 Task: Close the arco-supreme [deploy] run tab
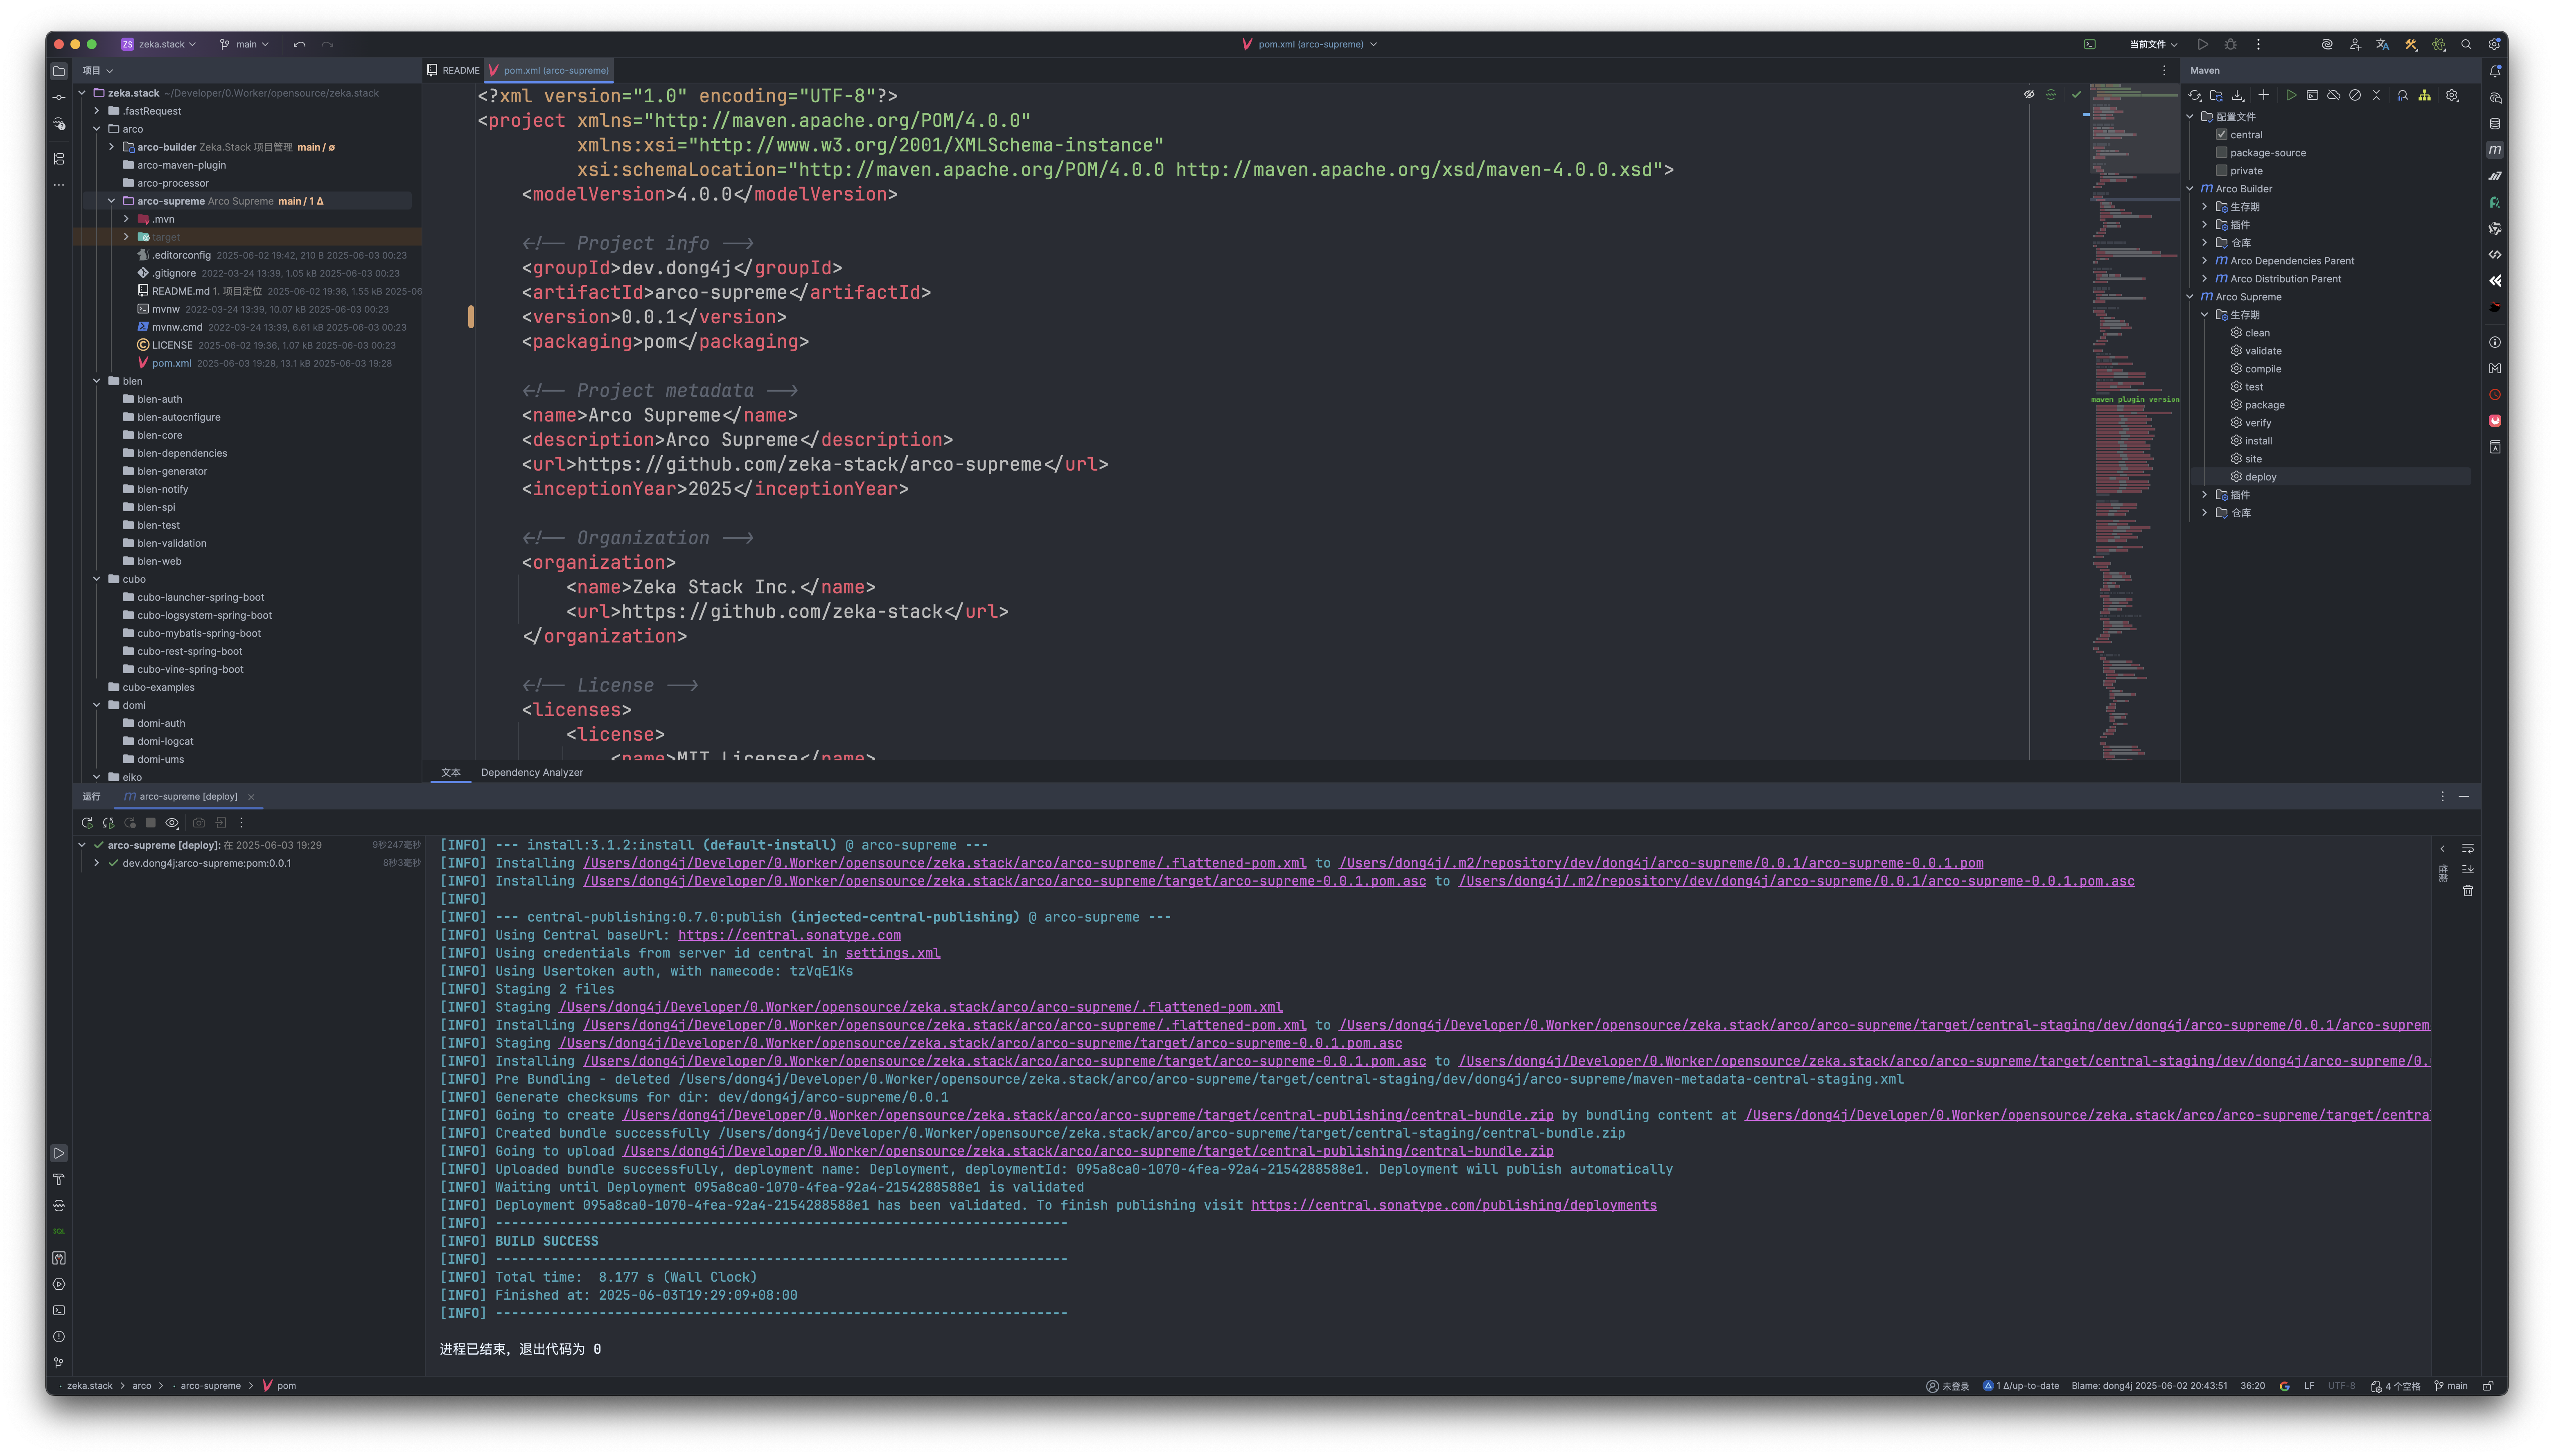251,797
